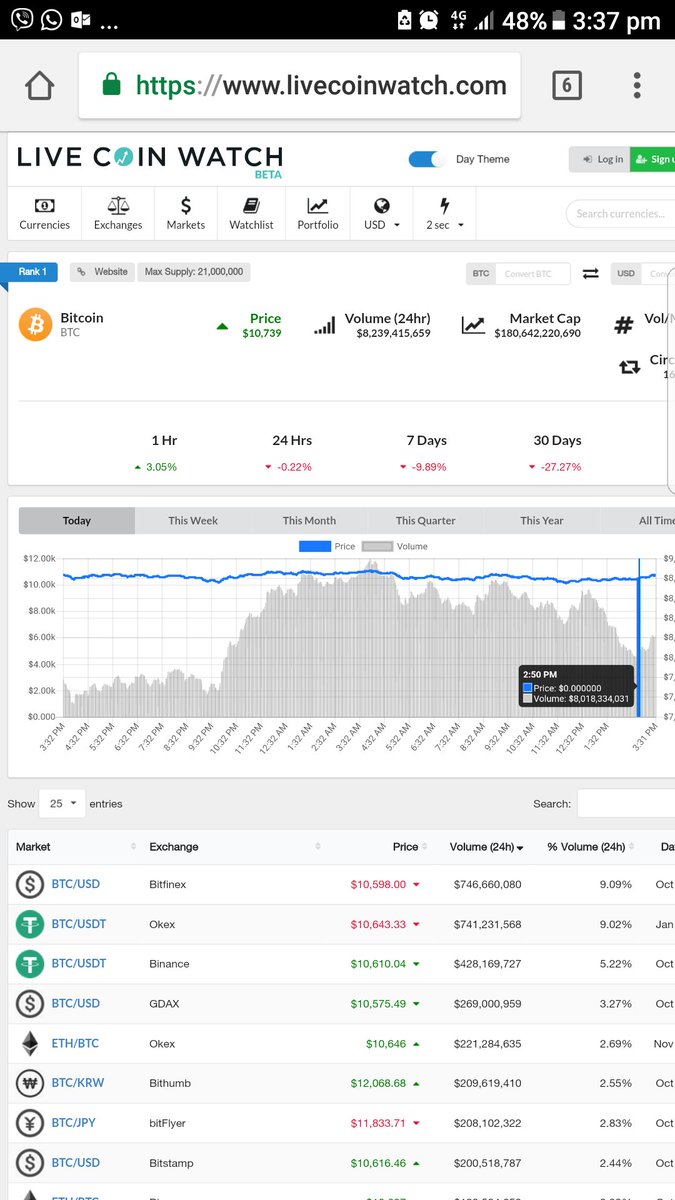Tap the browser home icon

pyautogui.click(x=39, y=86)
